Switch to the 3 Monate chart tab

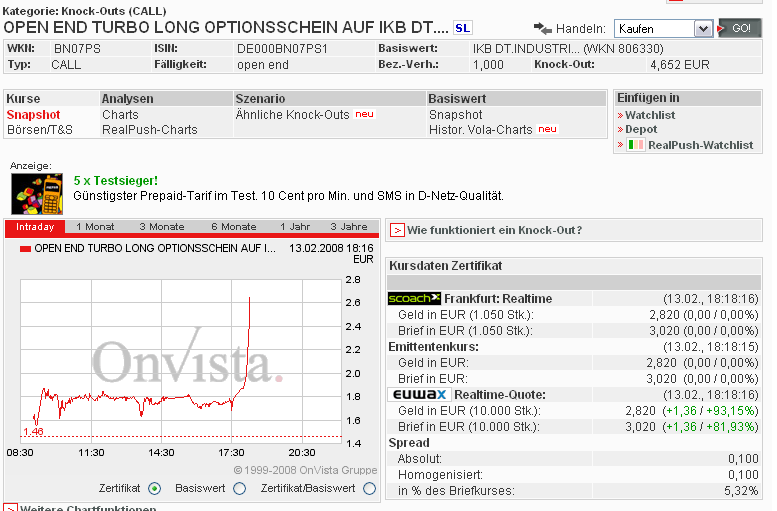(x=162, y=227)
